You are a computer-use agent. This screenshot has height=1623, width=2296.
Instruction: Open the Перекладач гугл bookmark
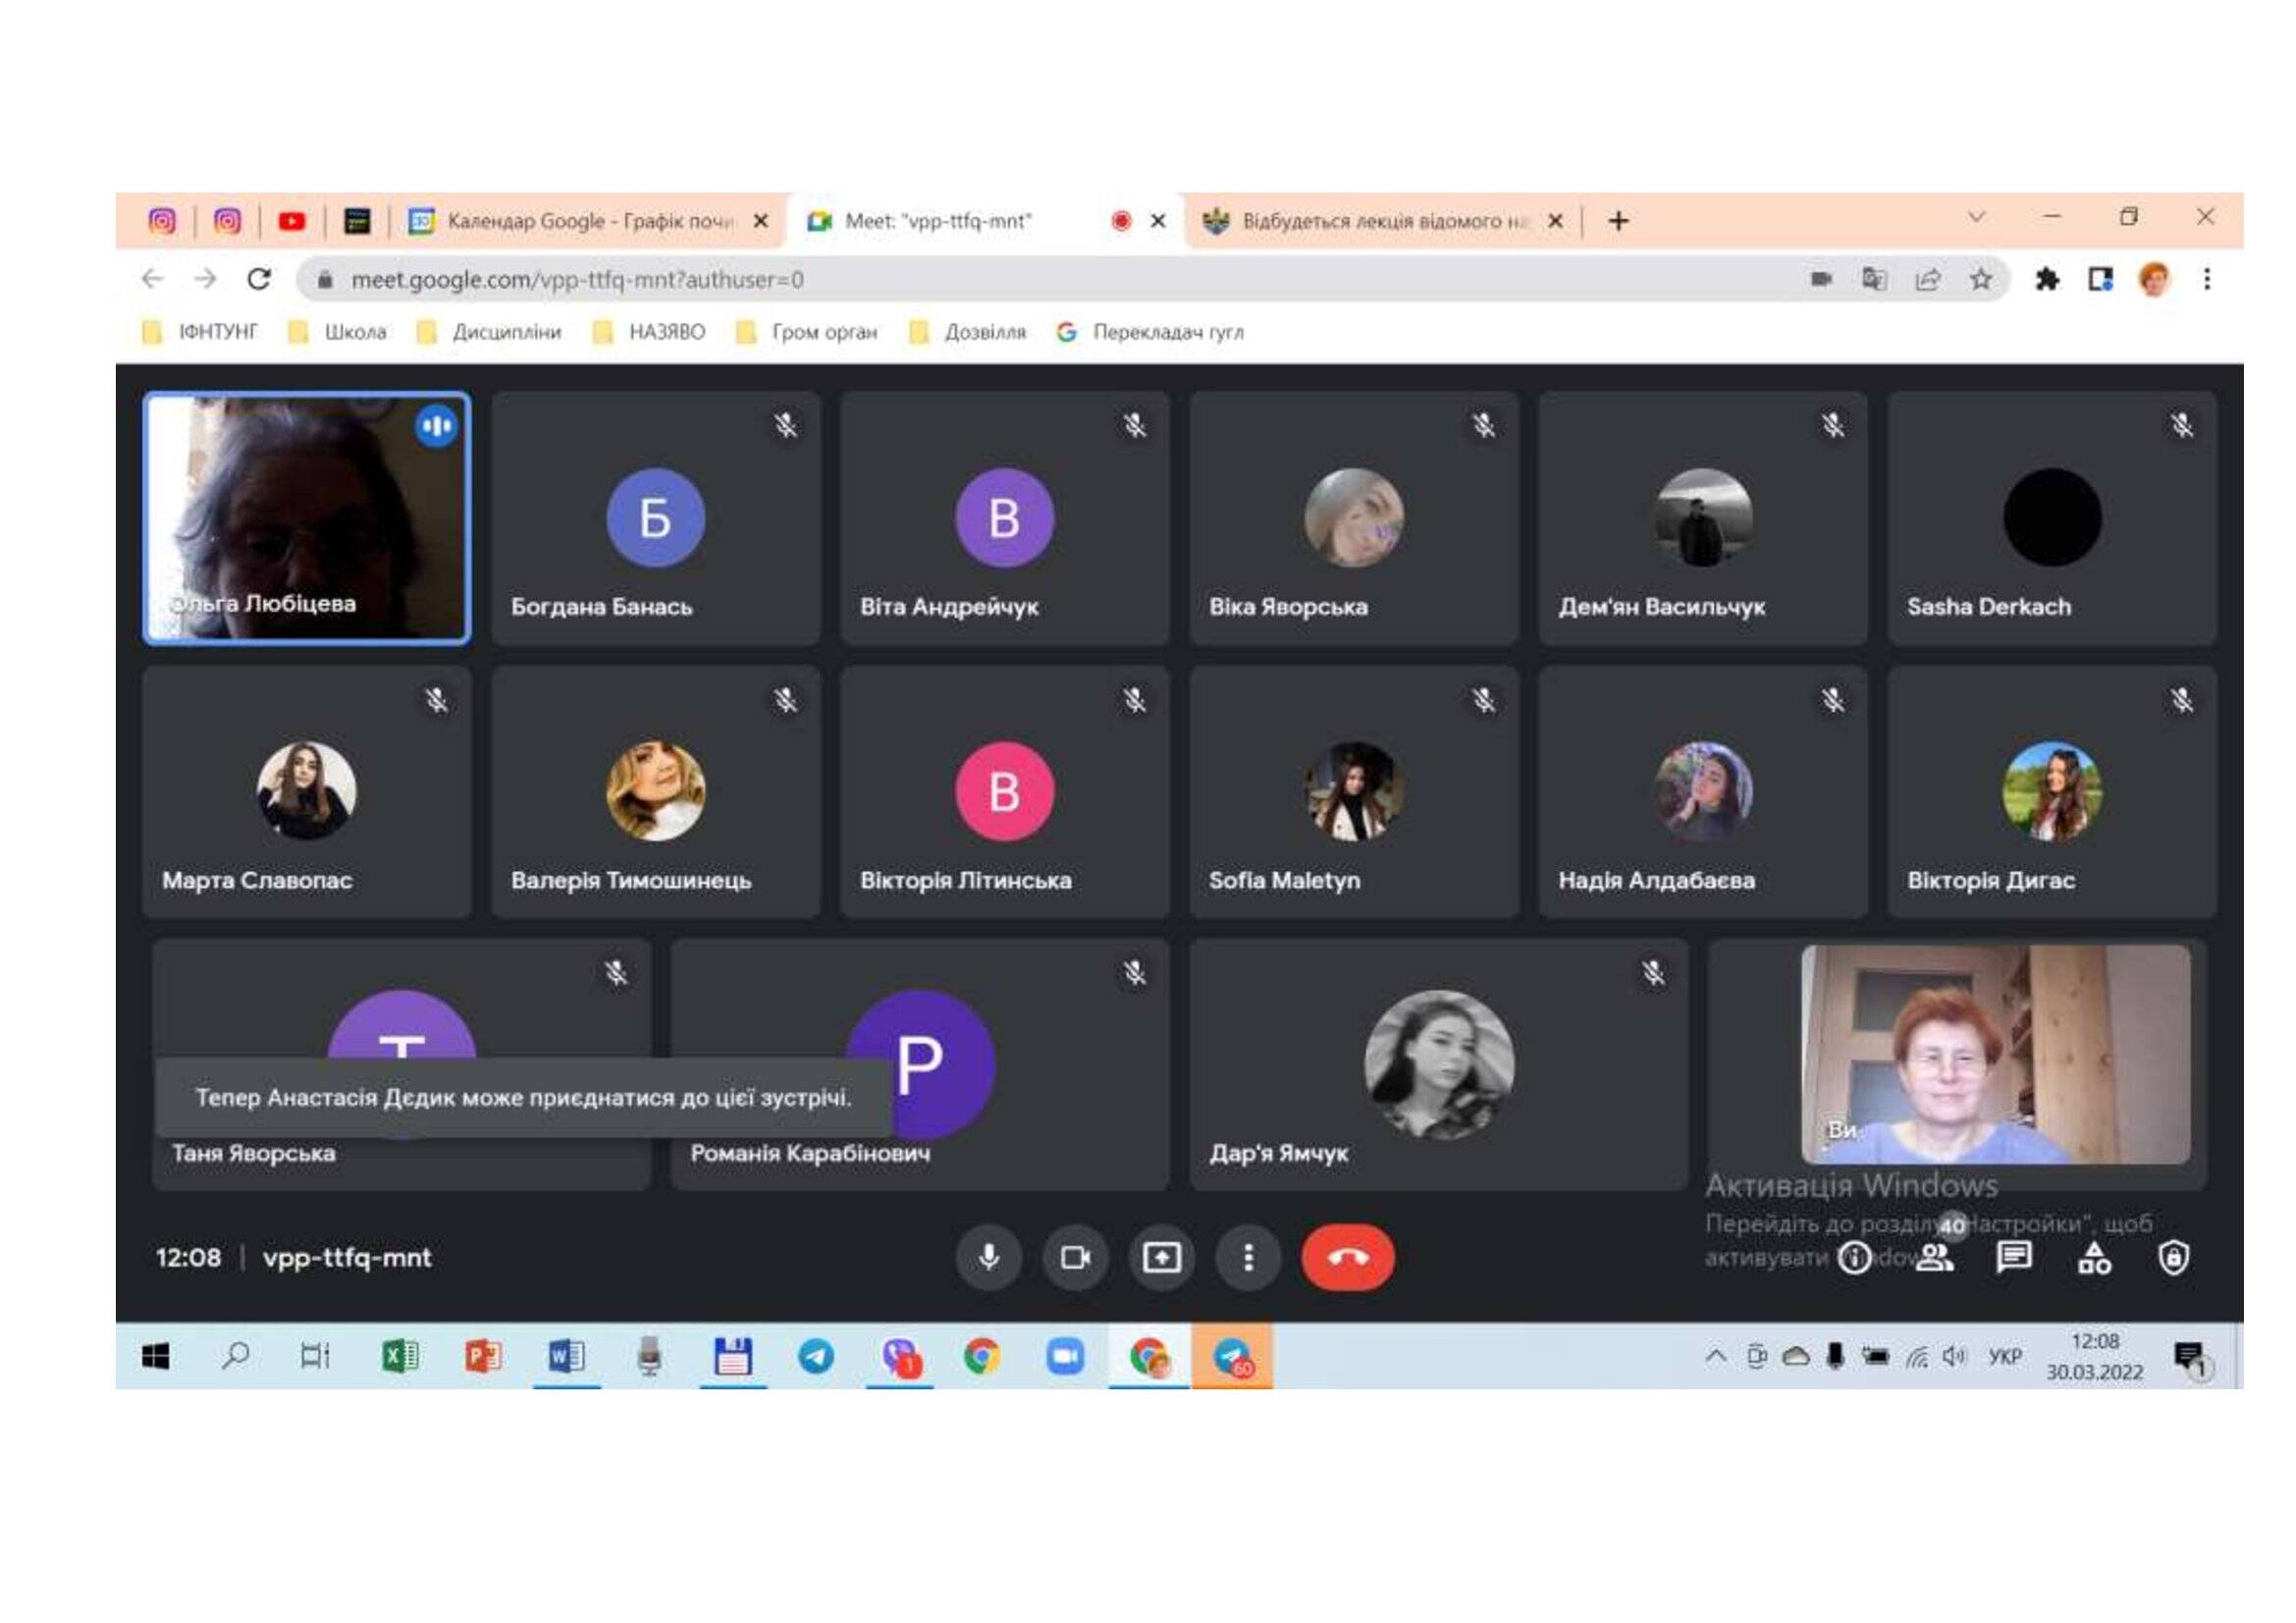tap(1166, 332)
